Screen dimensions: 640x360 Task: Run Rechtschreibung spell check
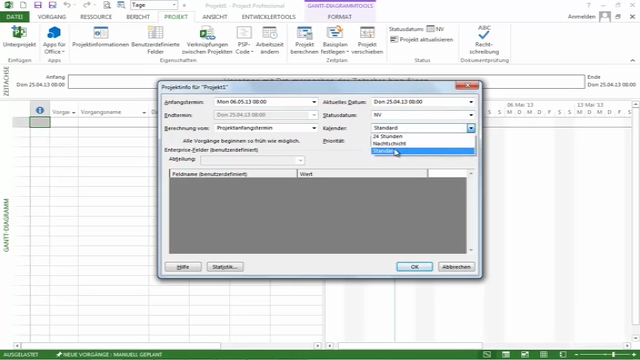click(x=484, y=40)
